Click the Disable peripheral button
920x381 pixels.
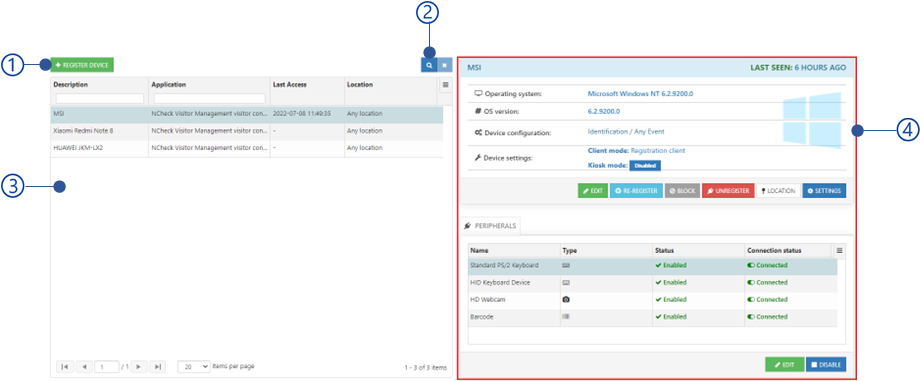pyautogui.click(x=826, y=365)
